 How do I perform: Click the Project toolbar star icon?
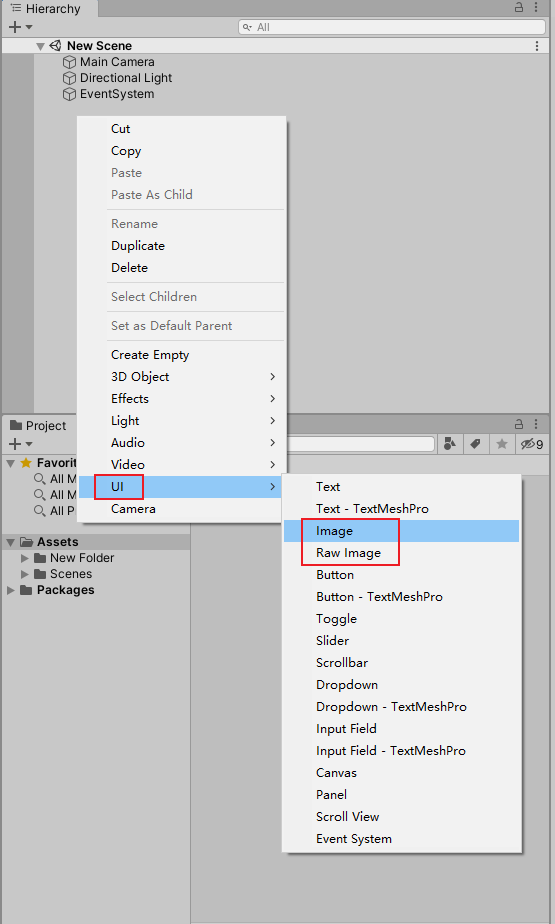[502, 444]
